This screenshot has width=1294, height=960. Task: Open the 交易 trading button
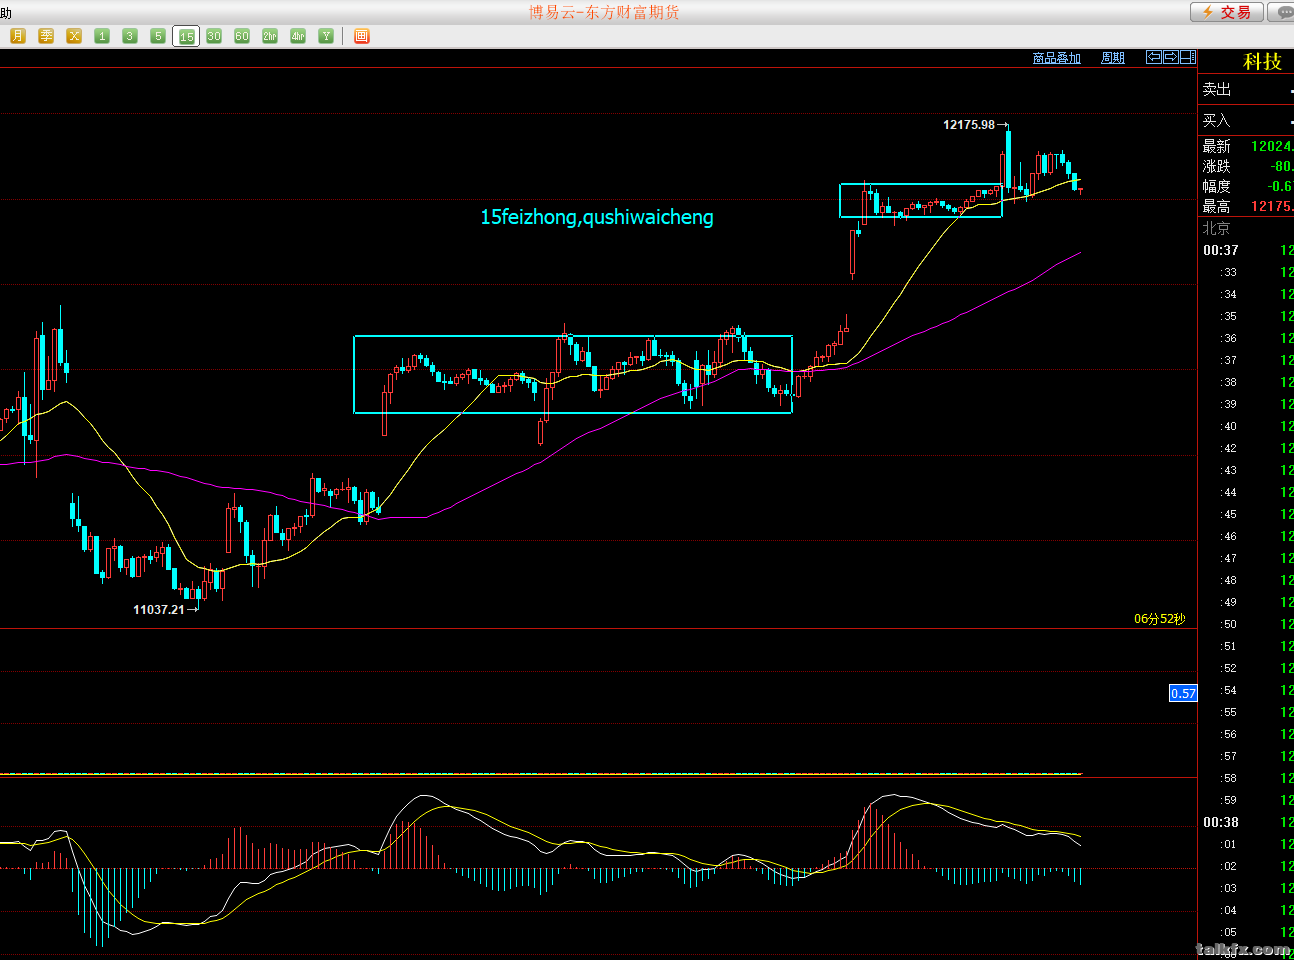click(x=1226, y=12)
